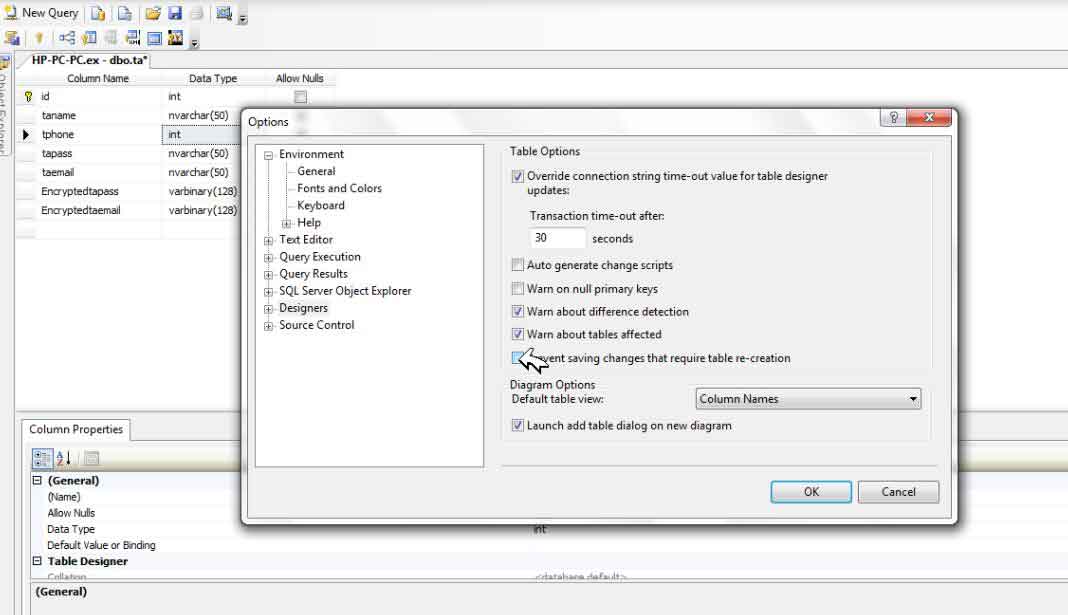
Task: Switch Column Properties to Categorized view
Action: pos(42,458)
